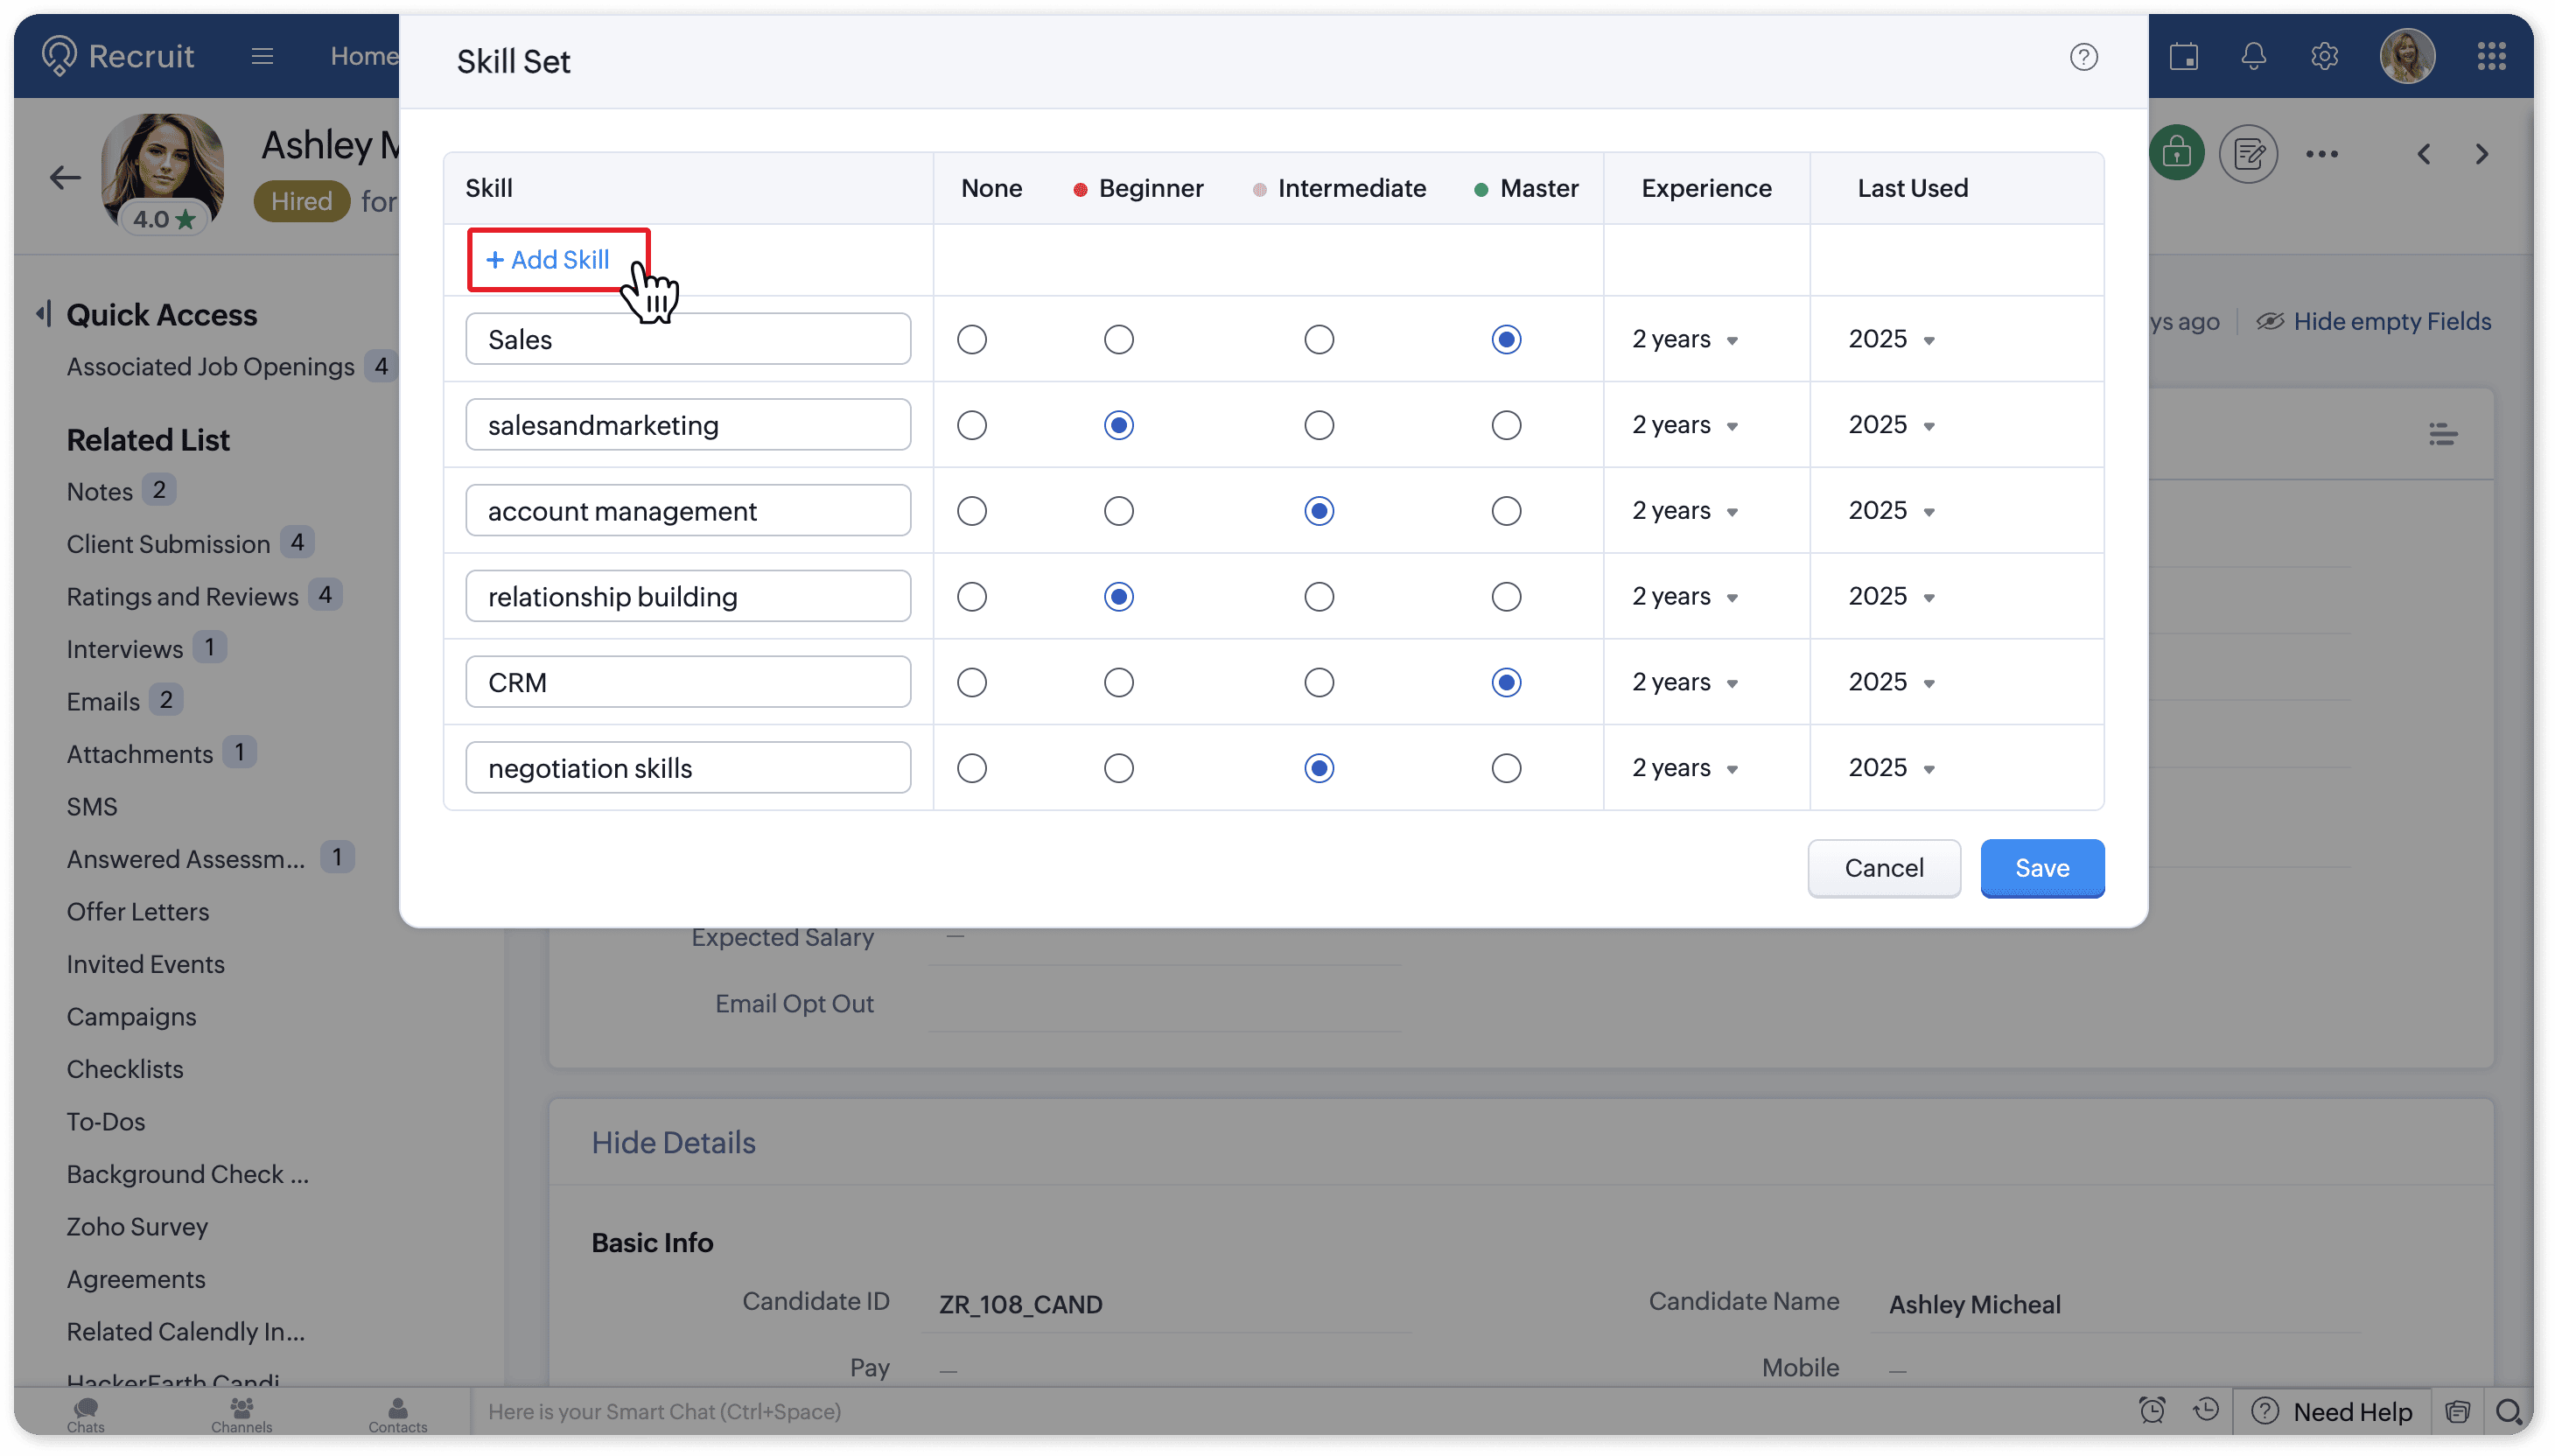Open Experience dropdown for Sales
2555x1456 pixels.
point(1685,340)
